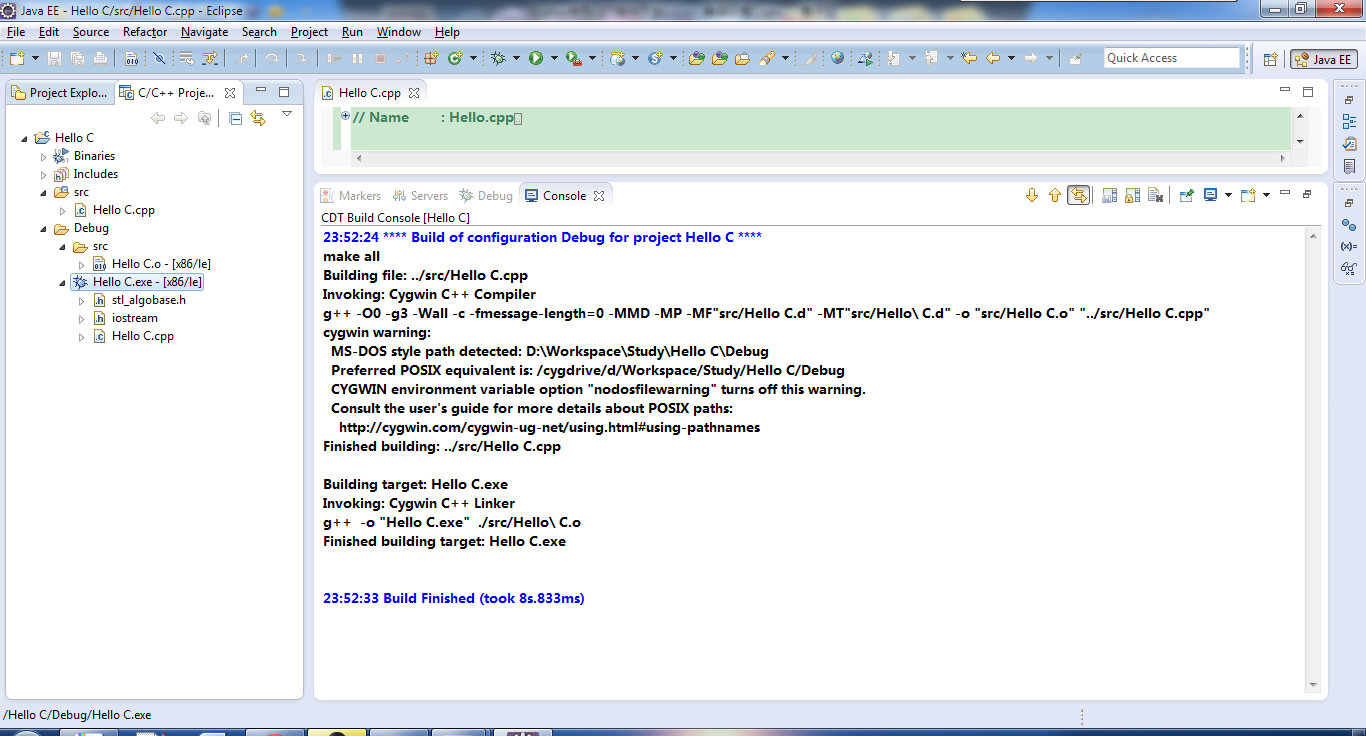Select the iostream header item
The height and width of the screenshot is (736, 1366).
[x=125, y=318]
